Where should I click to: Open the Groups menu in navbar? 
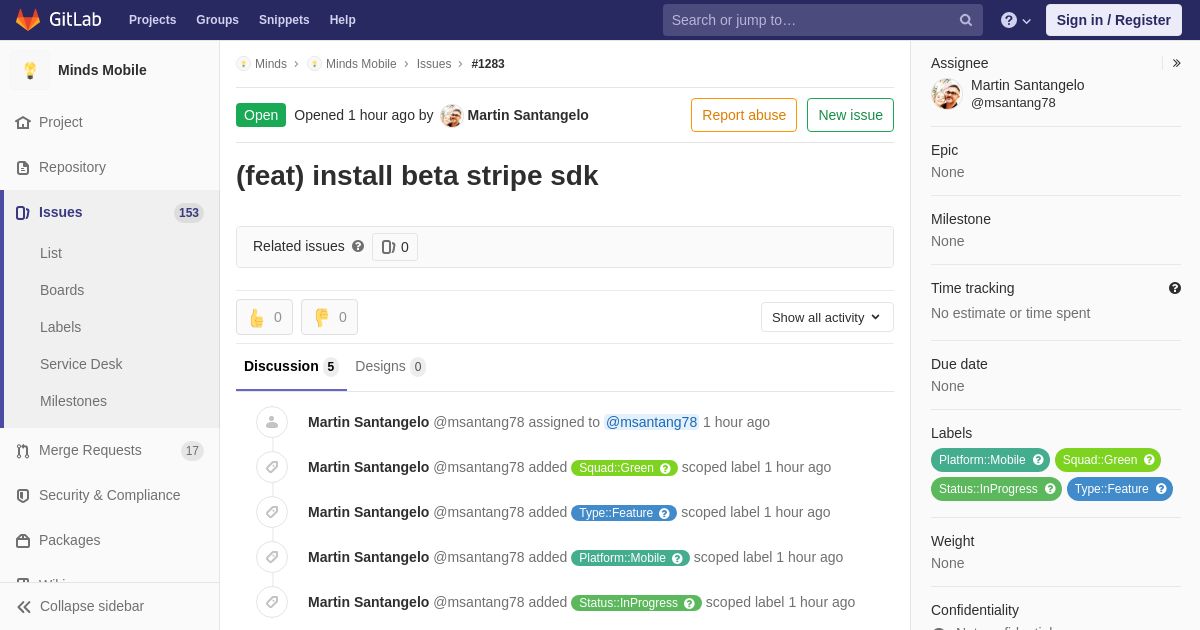click(217, 20)
